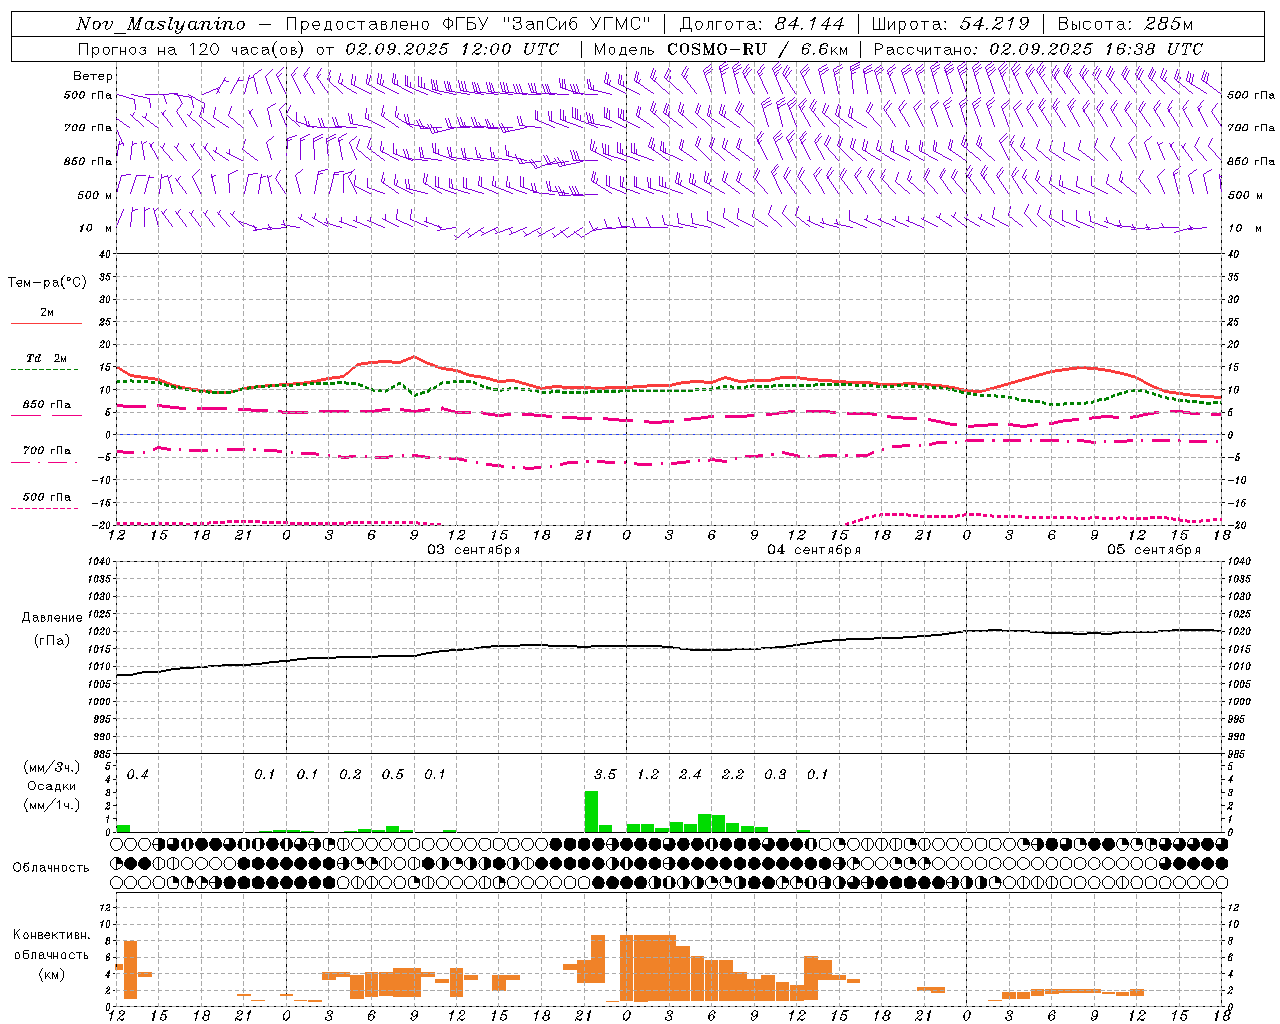Click the 2.2 precipitation total value
This screenshot has width=1280, height=1024.
click(732, 775)
